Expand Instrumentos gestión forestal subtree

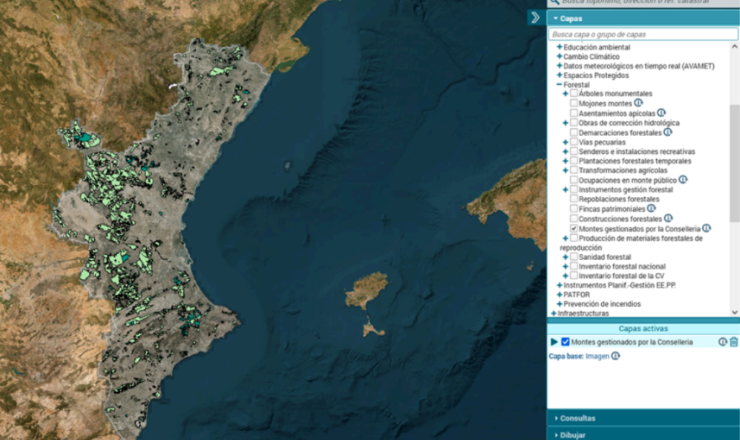point(565,190)
